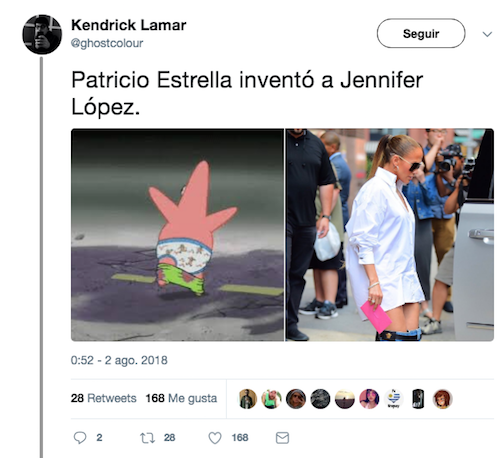This screenshot has width=500, height=458.
Task: Open the @ghostcolour handle link
Action: (x=107, y=43)
